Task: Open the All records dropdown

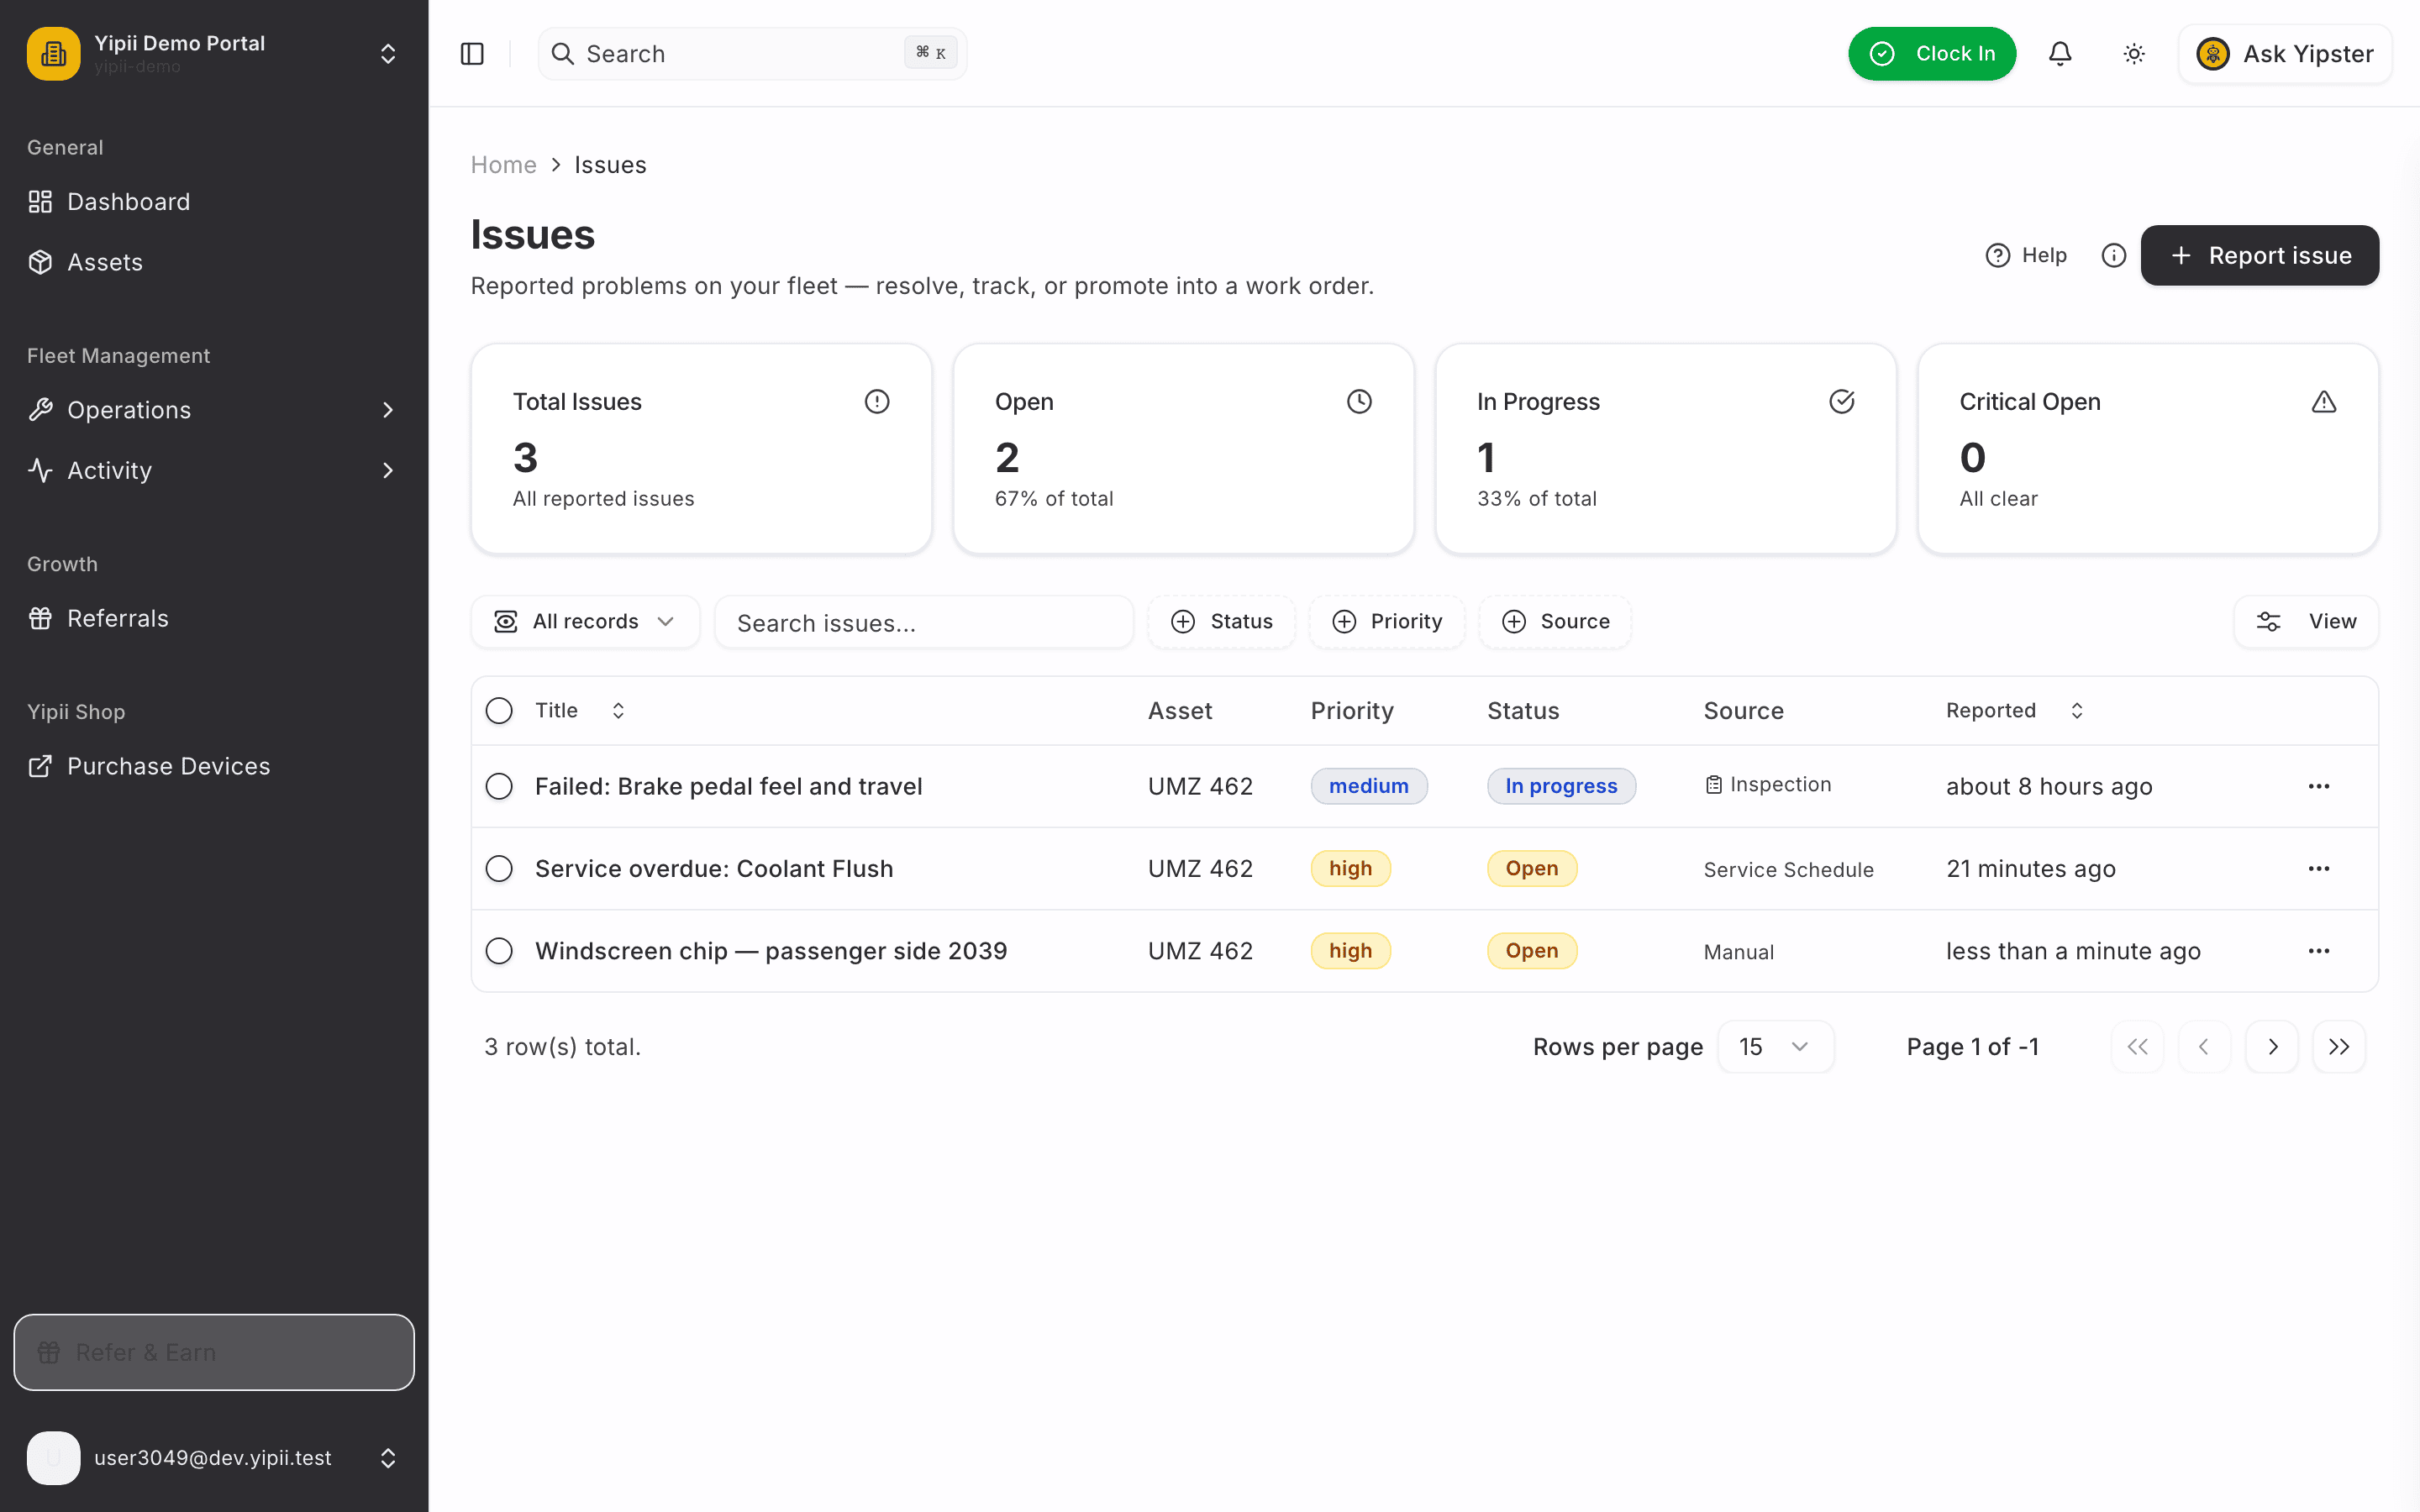Action: coord(585,622)
